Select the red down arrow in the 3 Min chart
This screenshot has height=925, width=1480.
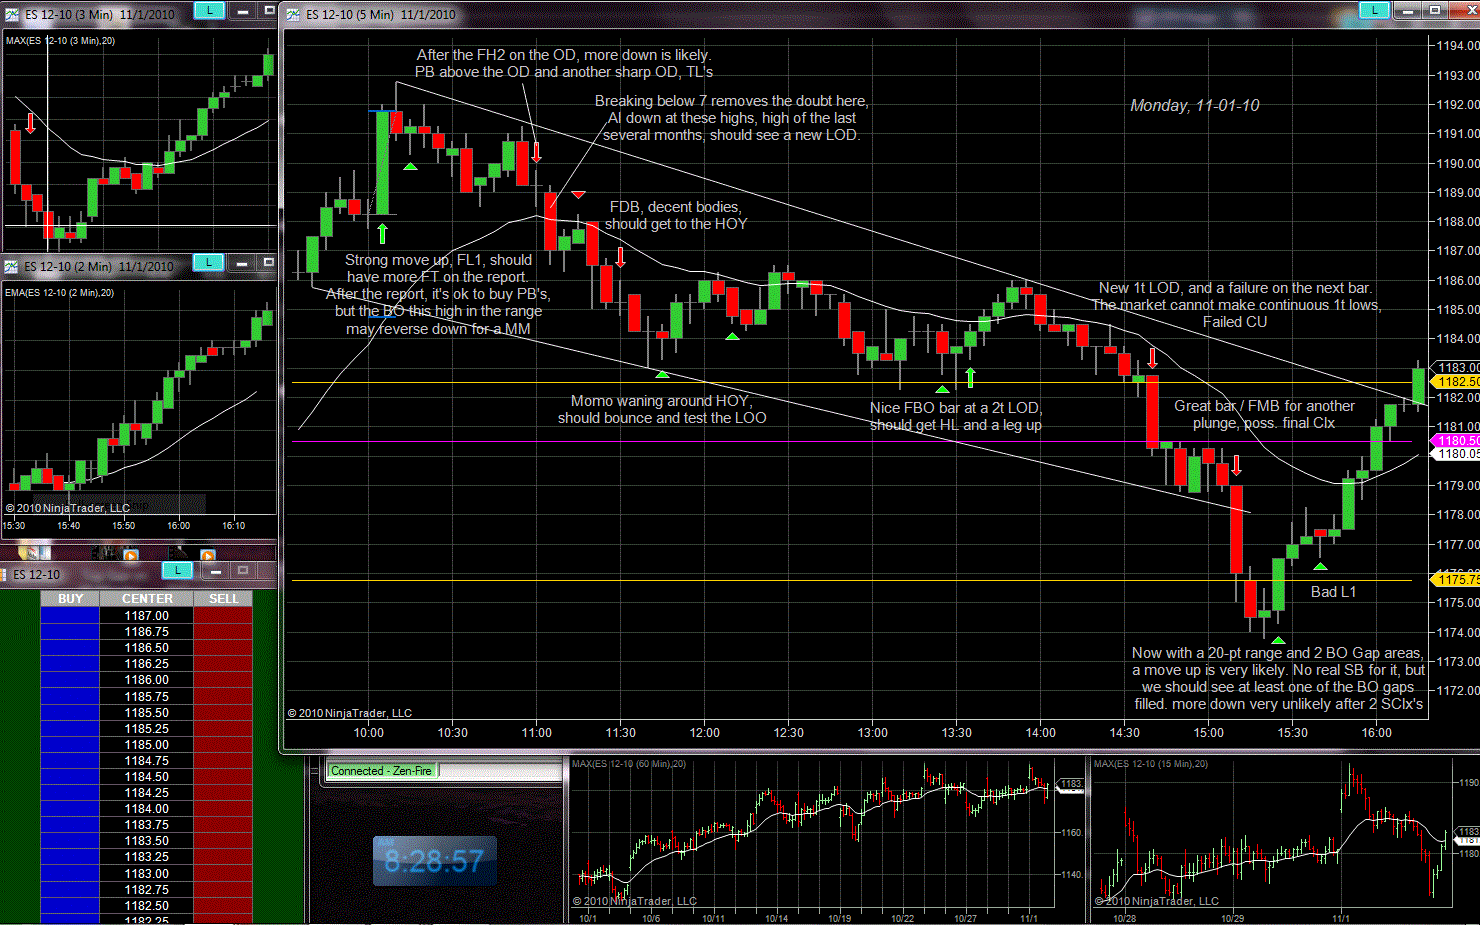point(31,123)
